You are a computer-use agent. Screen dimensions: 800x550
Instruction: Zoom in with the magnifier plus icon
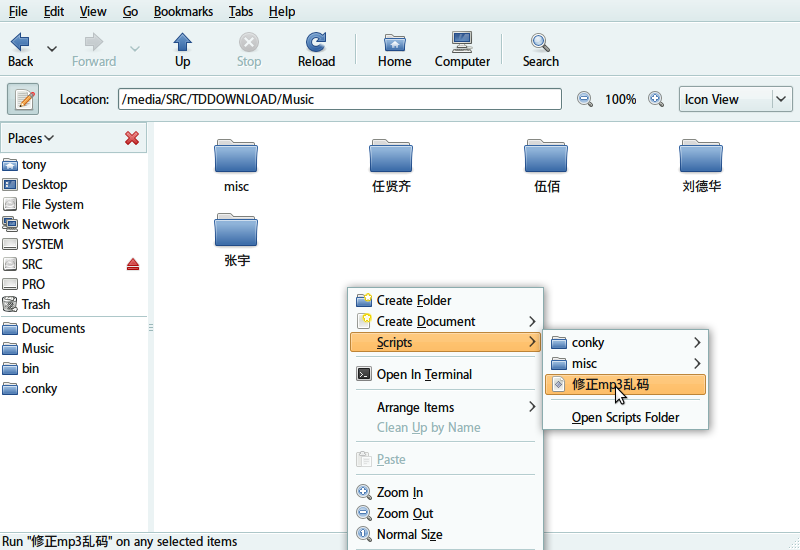(656, 99)
